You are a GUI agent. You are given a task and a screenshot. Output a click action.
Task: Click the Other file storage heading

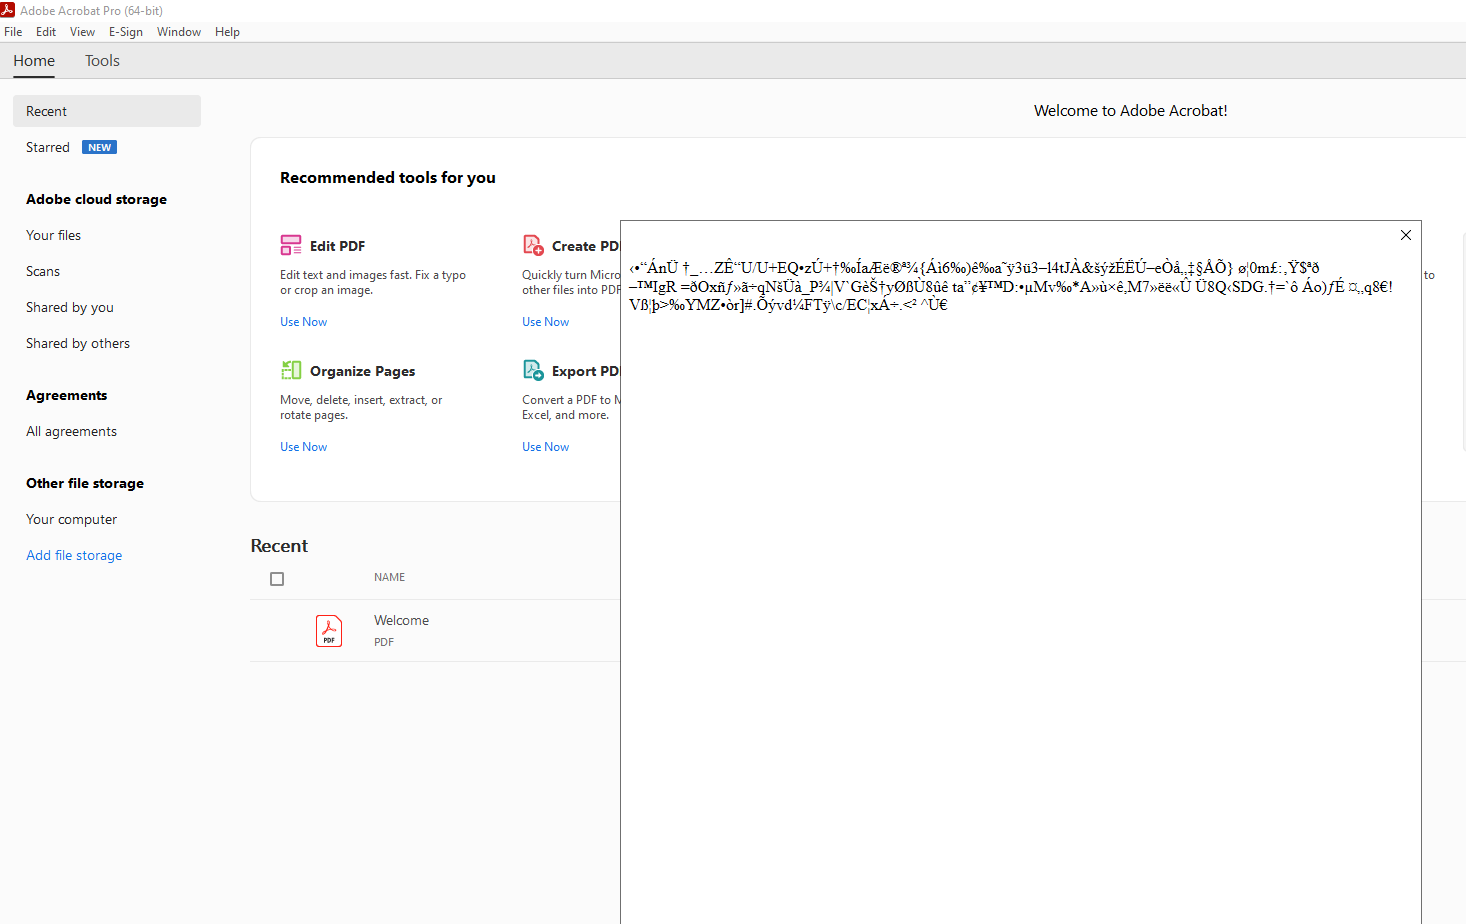click(x=85, y=483)
